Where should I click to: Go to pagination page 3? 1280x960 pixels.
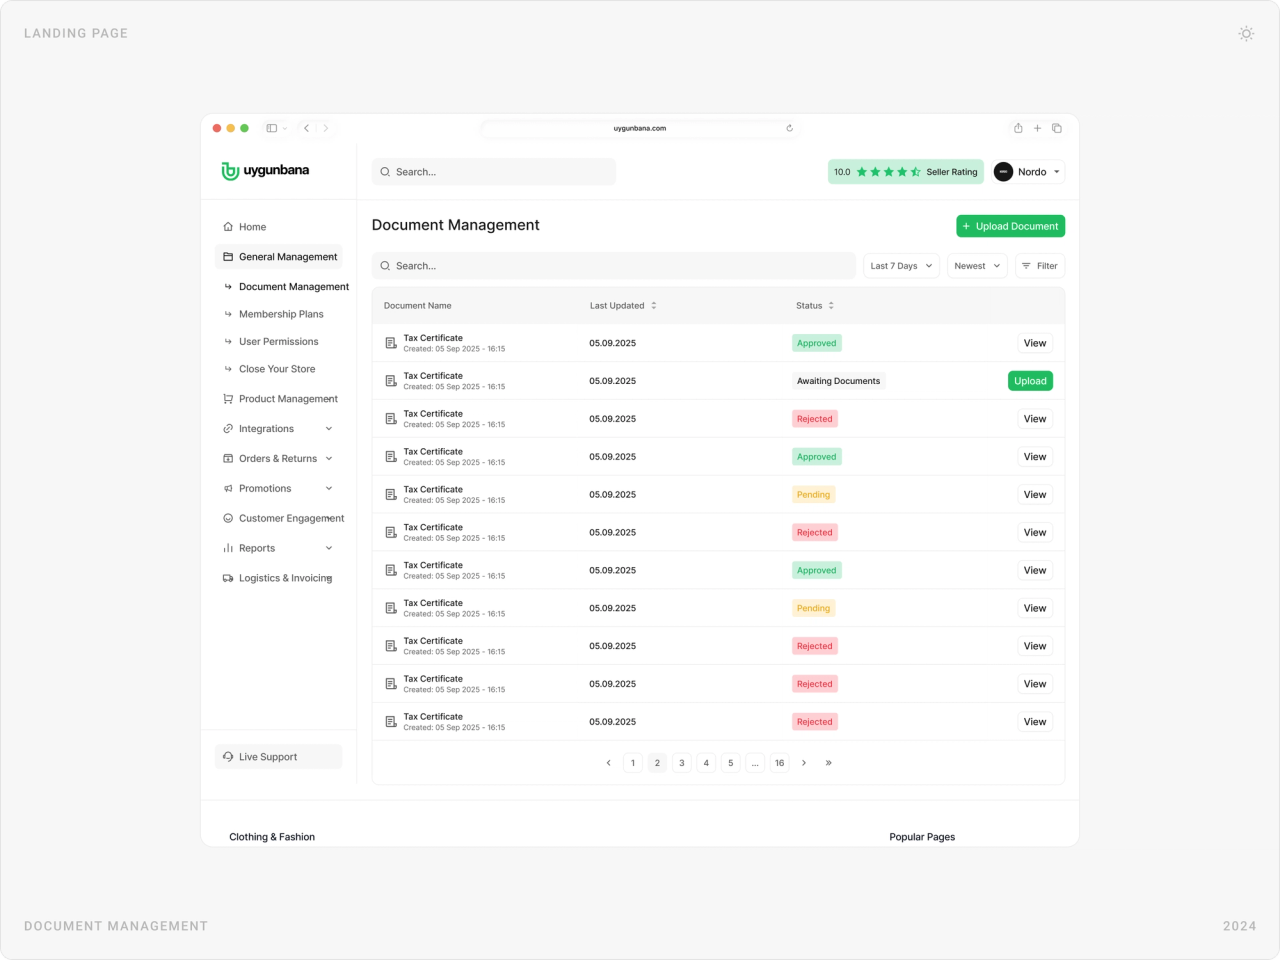pyautogui.click(x=682, y=763)
